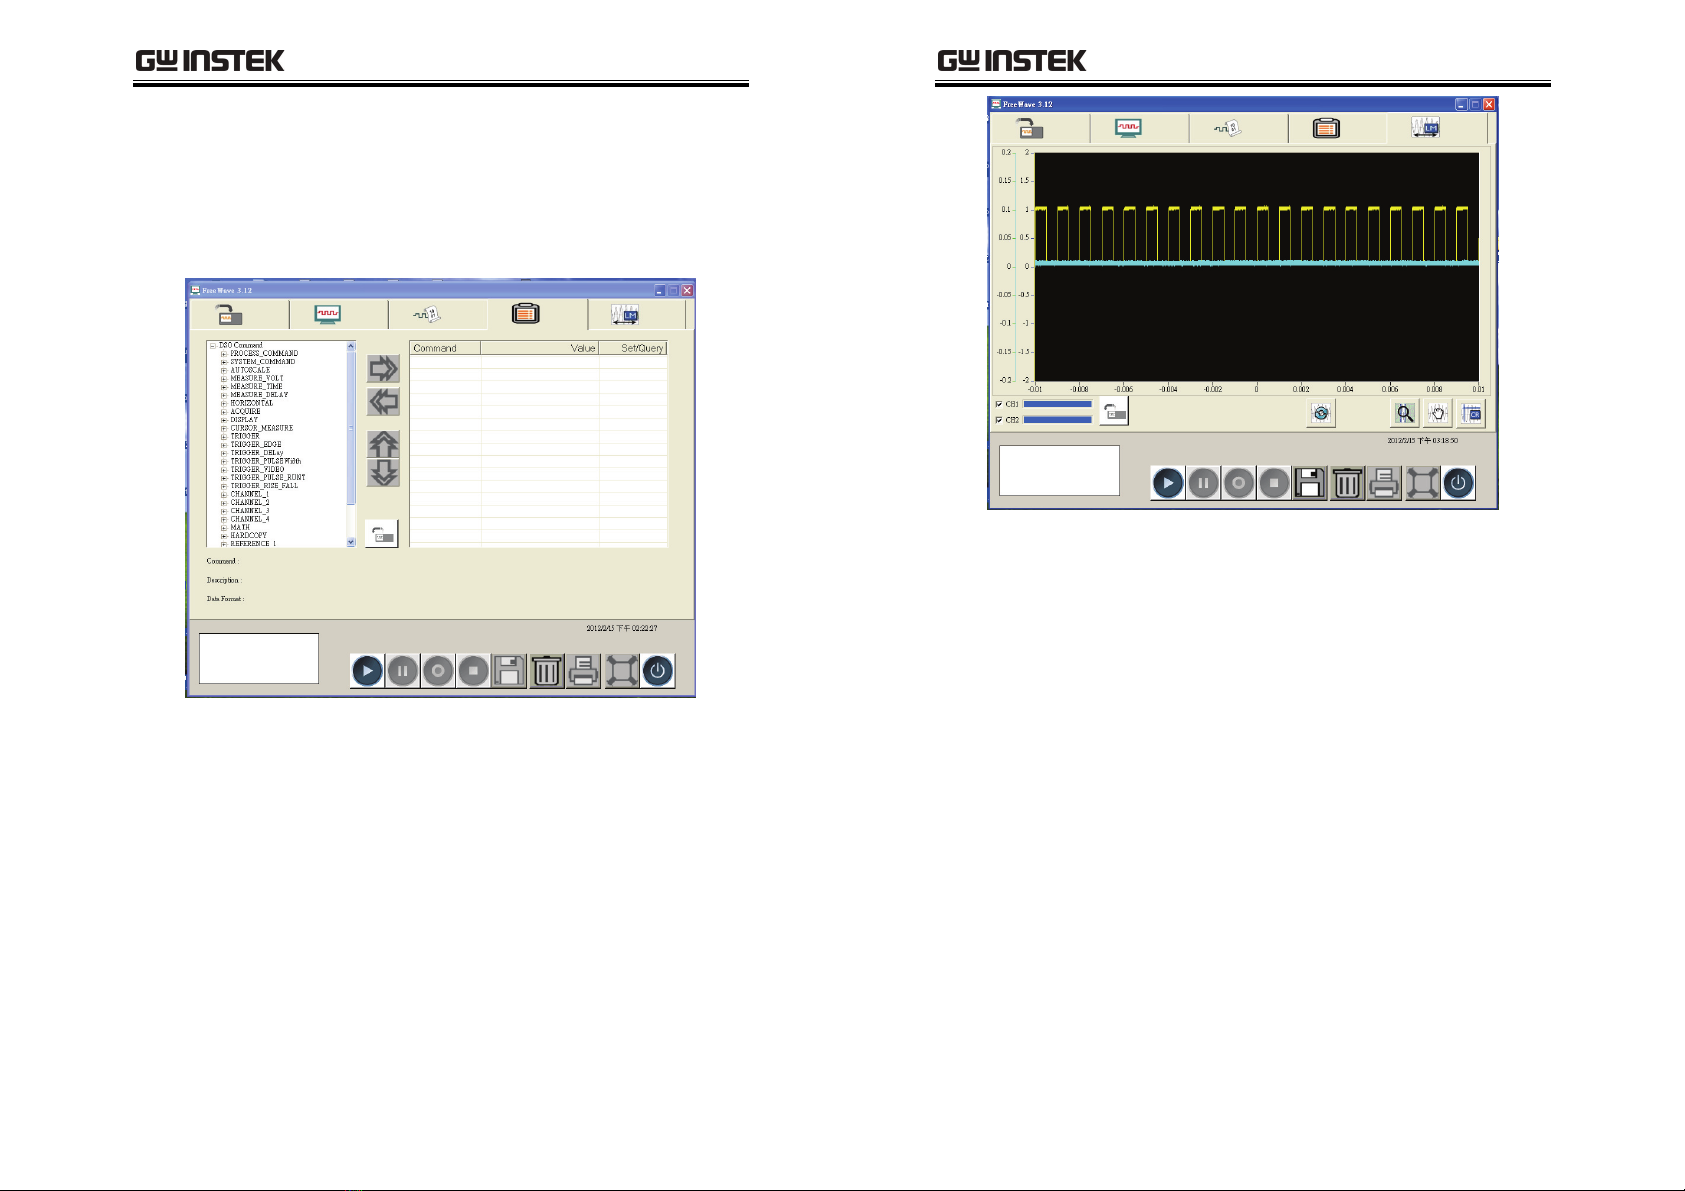1685x1191 pixels.
Task: Click Full screen icon in left window
Action: 621,671
